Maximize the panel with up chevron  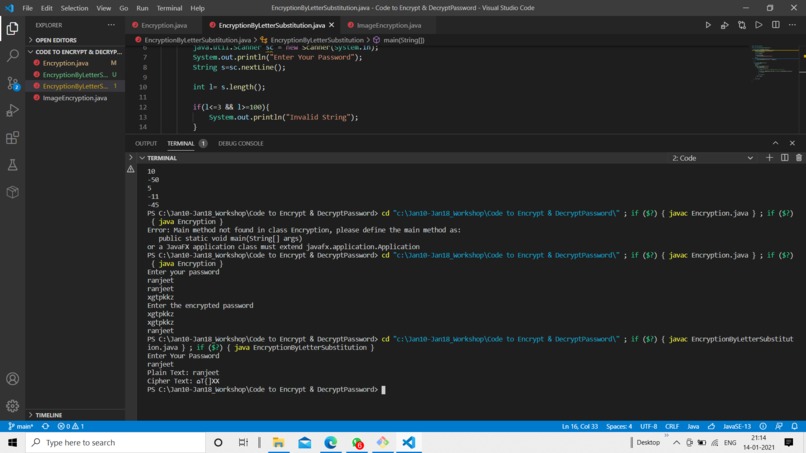point(775,143)
